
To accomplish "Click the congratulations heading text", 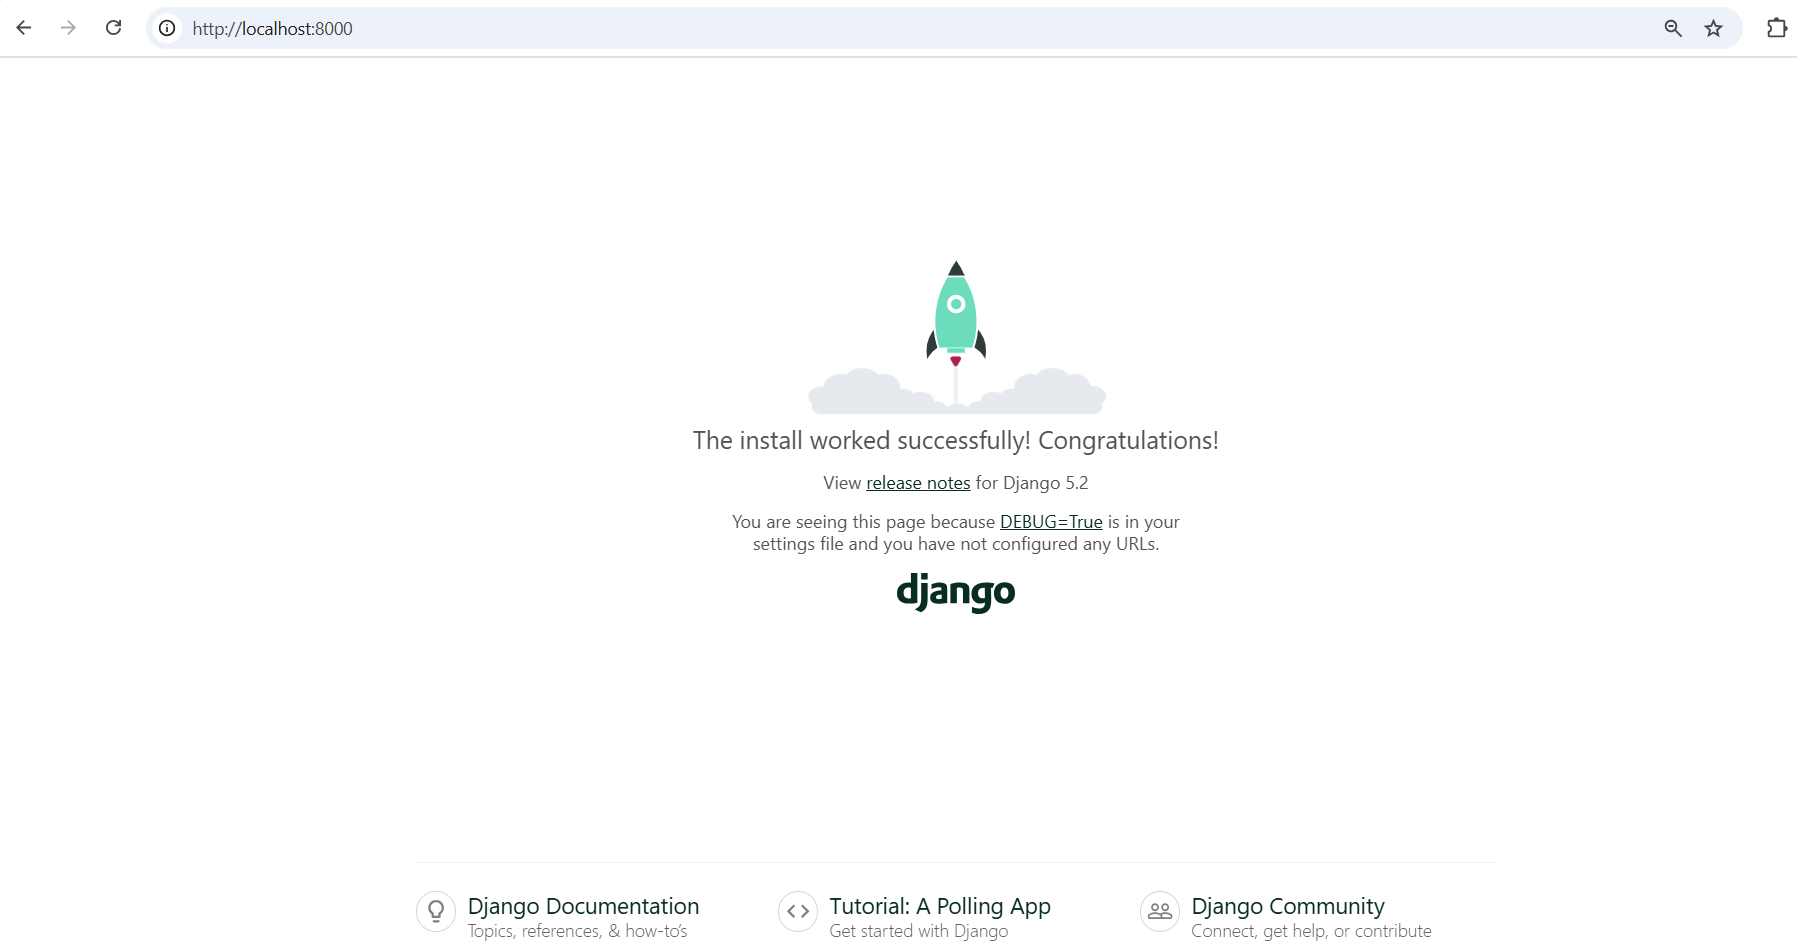I will (x=956, y=441).
